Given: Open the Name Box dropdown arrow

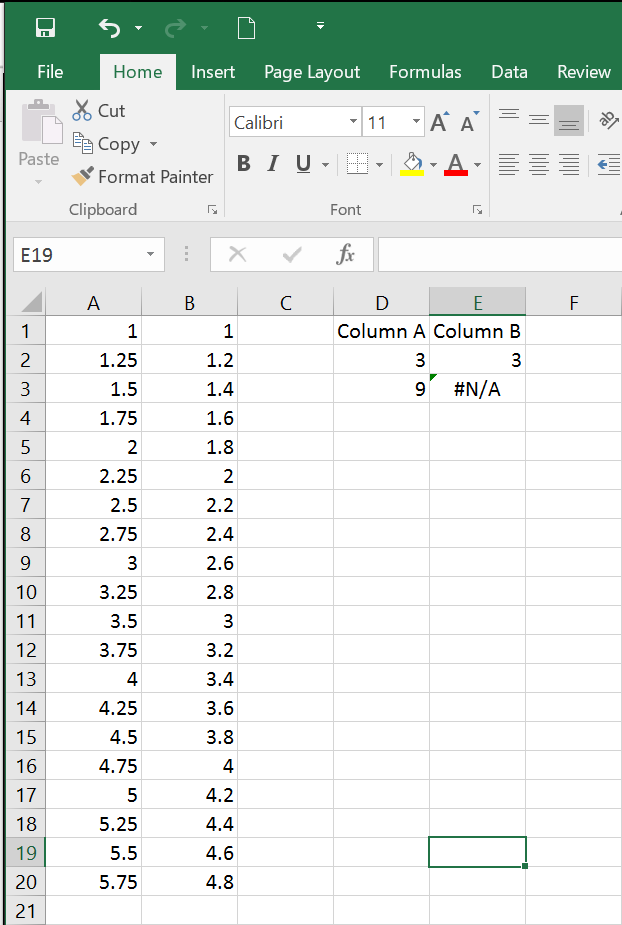Looking at the screenshot, I should coord(150,254).
